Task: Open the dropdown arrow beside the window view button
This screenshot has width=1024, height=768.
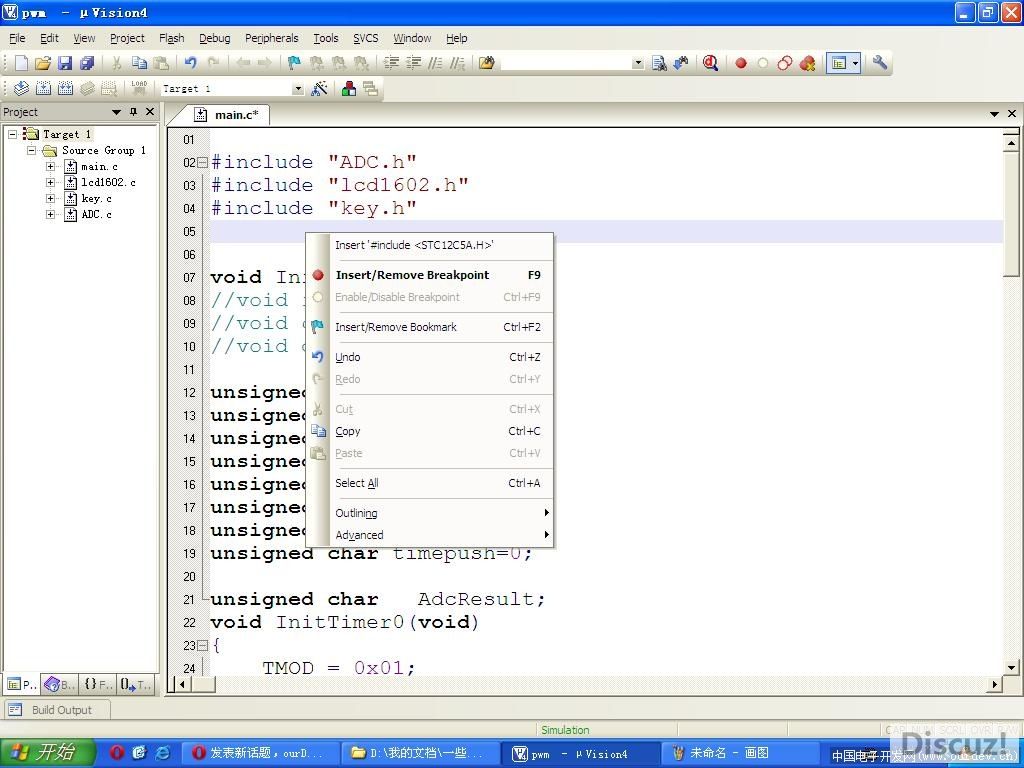Action: (855, 63)
